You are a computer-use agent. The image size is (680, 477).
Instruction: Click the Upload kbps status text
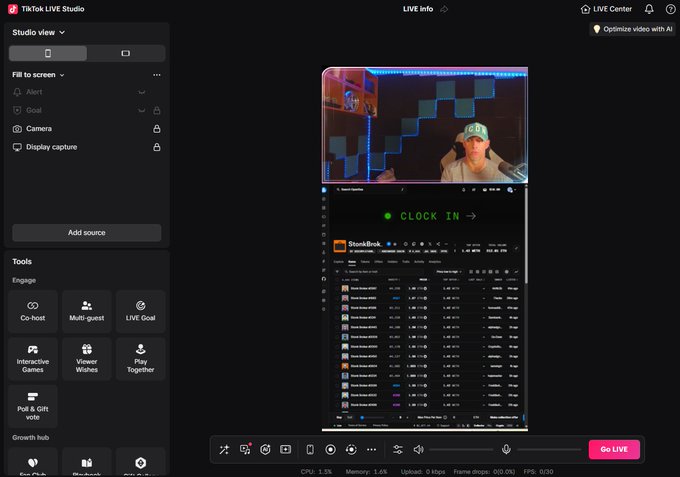[x=423, y=472]
